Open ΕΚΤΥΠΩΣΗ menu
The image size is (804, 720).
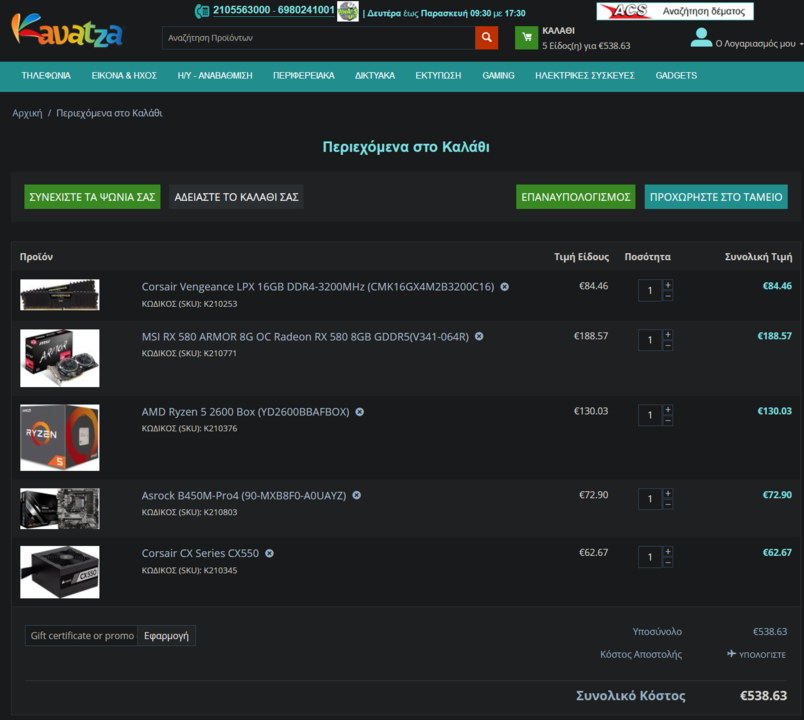point(438,75)
